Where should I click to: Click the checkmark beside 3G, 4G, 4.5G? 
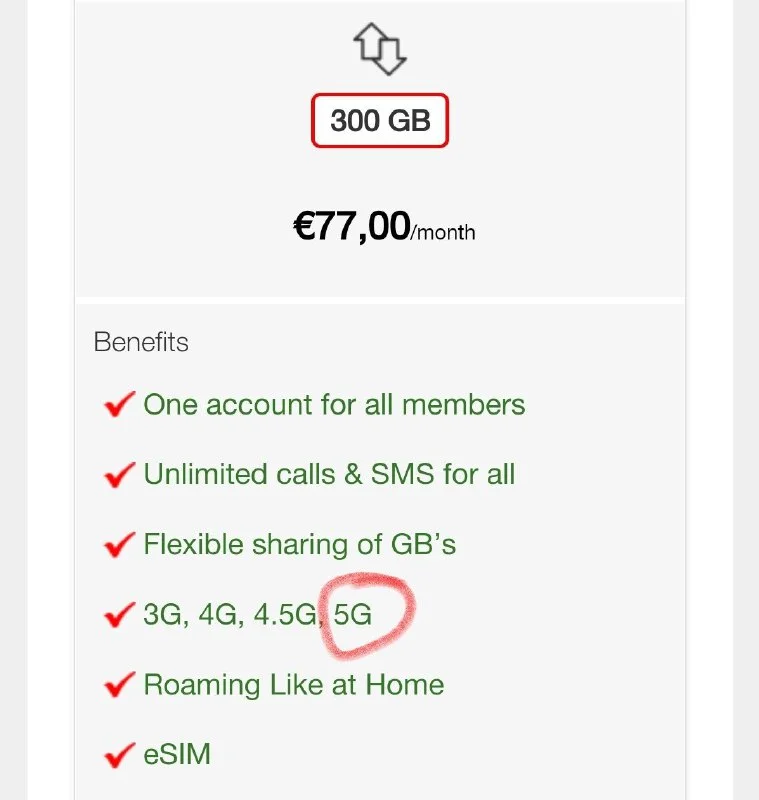pos(119,615)
